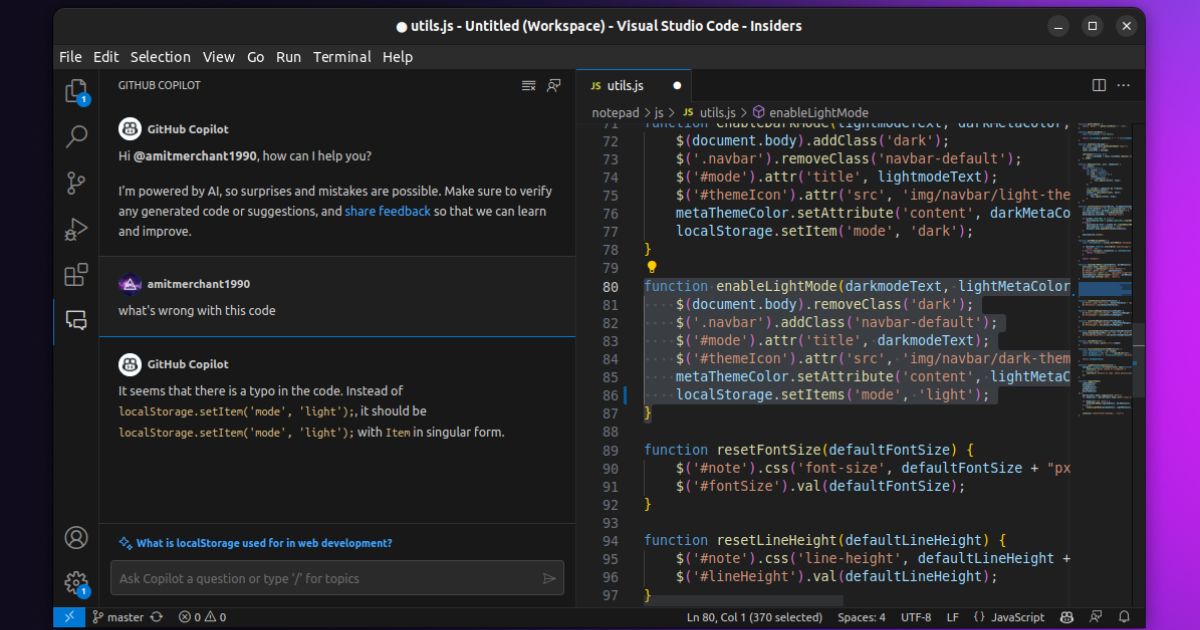1200x630 pixels.
Task: Click line number 89 in the gutter
Action: click(x=610, y=450)
